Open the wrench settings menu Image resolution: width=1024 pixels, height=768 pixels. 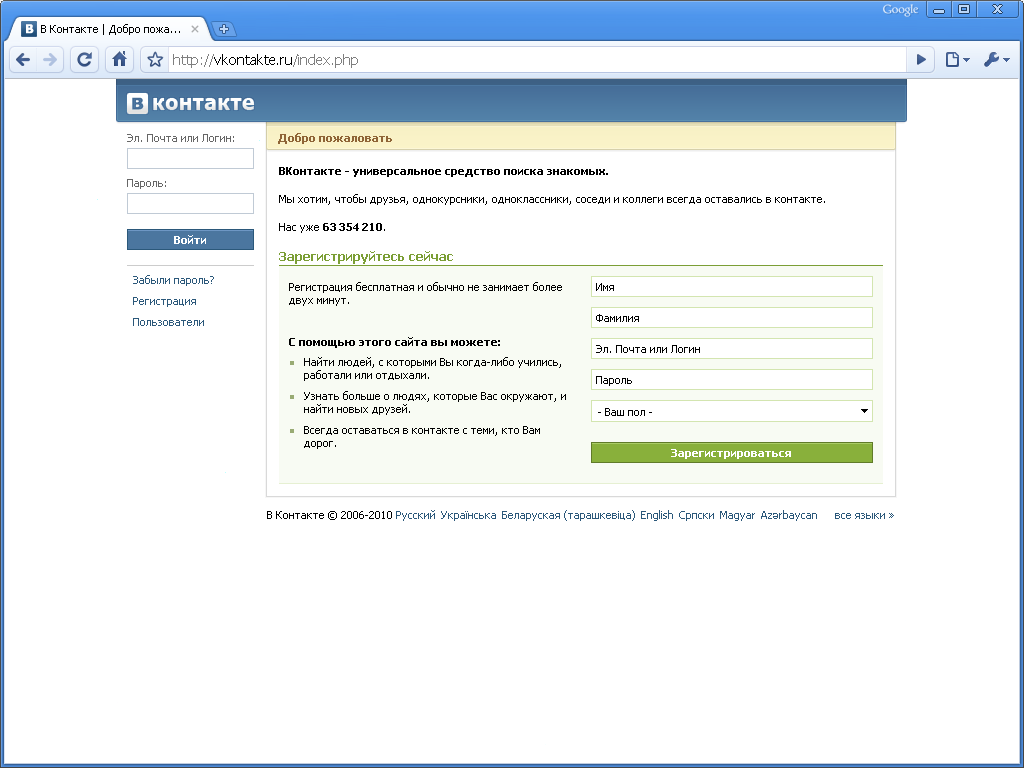[x=997, y=60]
